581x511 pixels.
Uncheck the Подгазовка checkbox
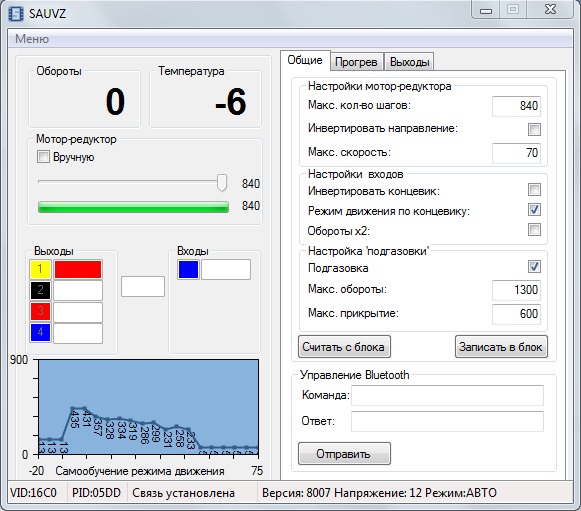coord(534,266)
